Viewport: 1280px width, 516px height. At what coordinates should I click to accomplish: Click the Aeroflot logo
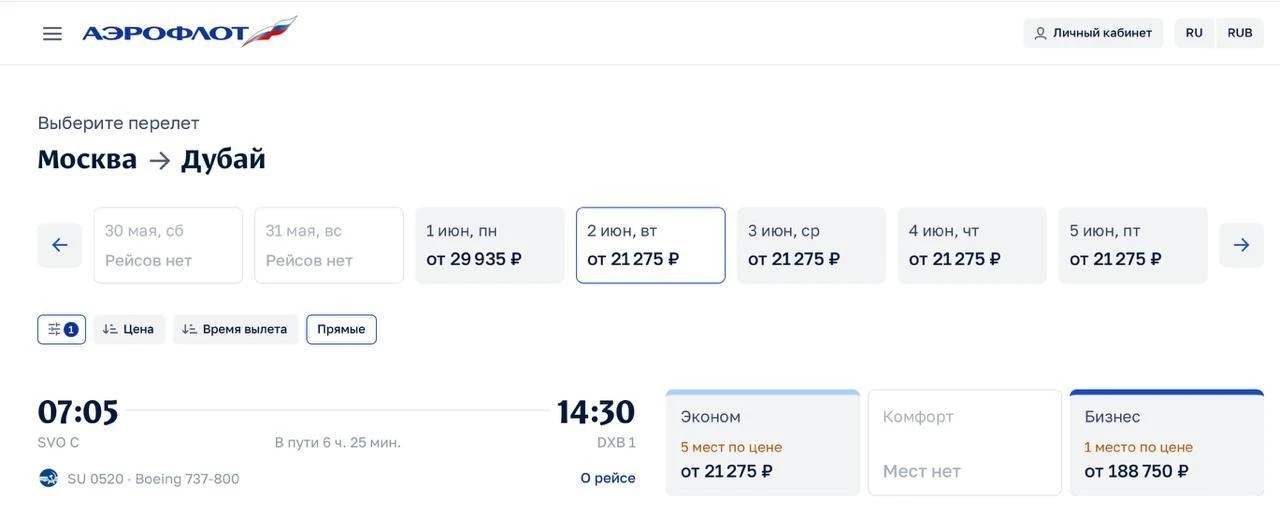tap(189, 32)
